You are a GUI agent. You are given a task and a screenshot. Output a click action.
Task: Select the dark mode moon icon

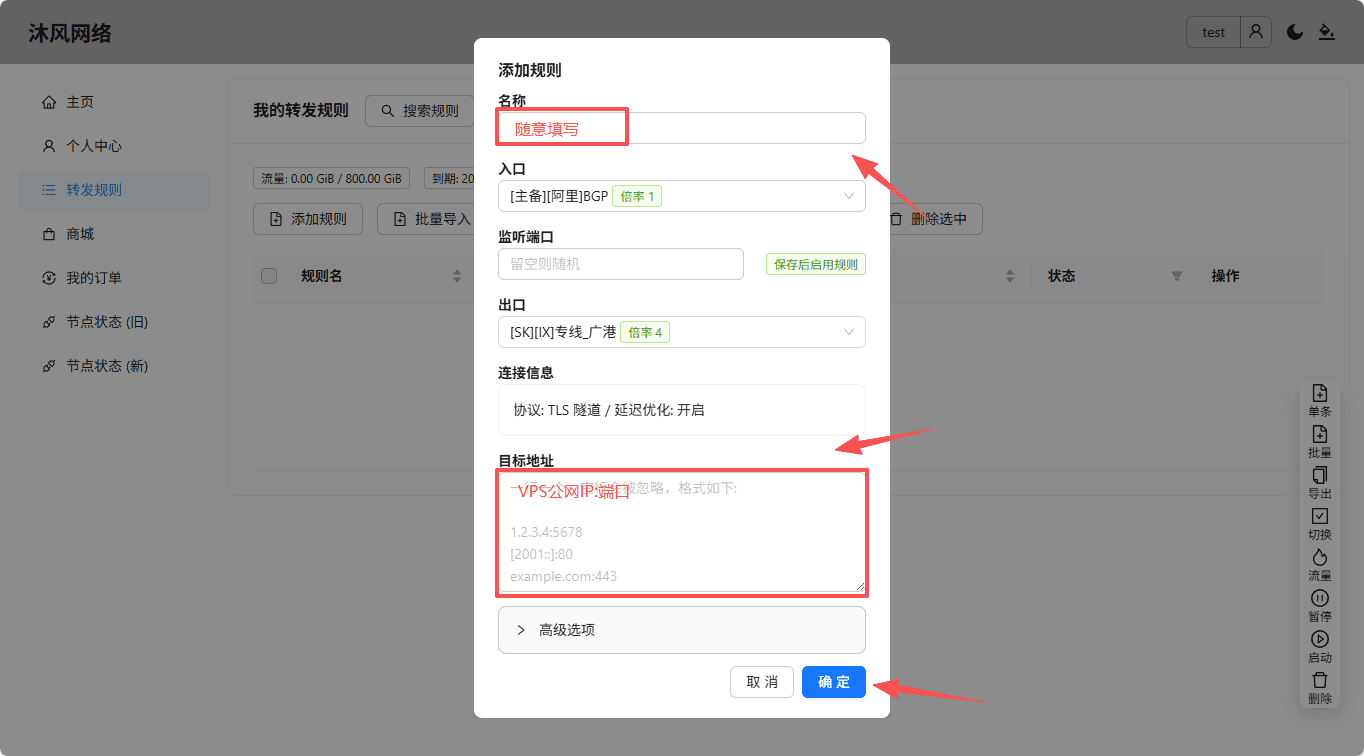[1294, 32]
